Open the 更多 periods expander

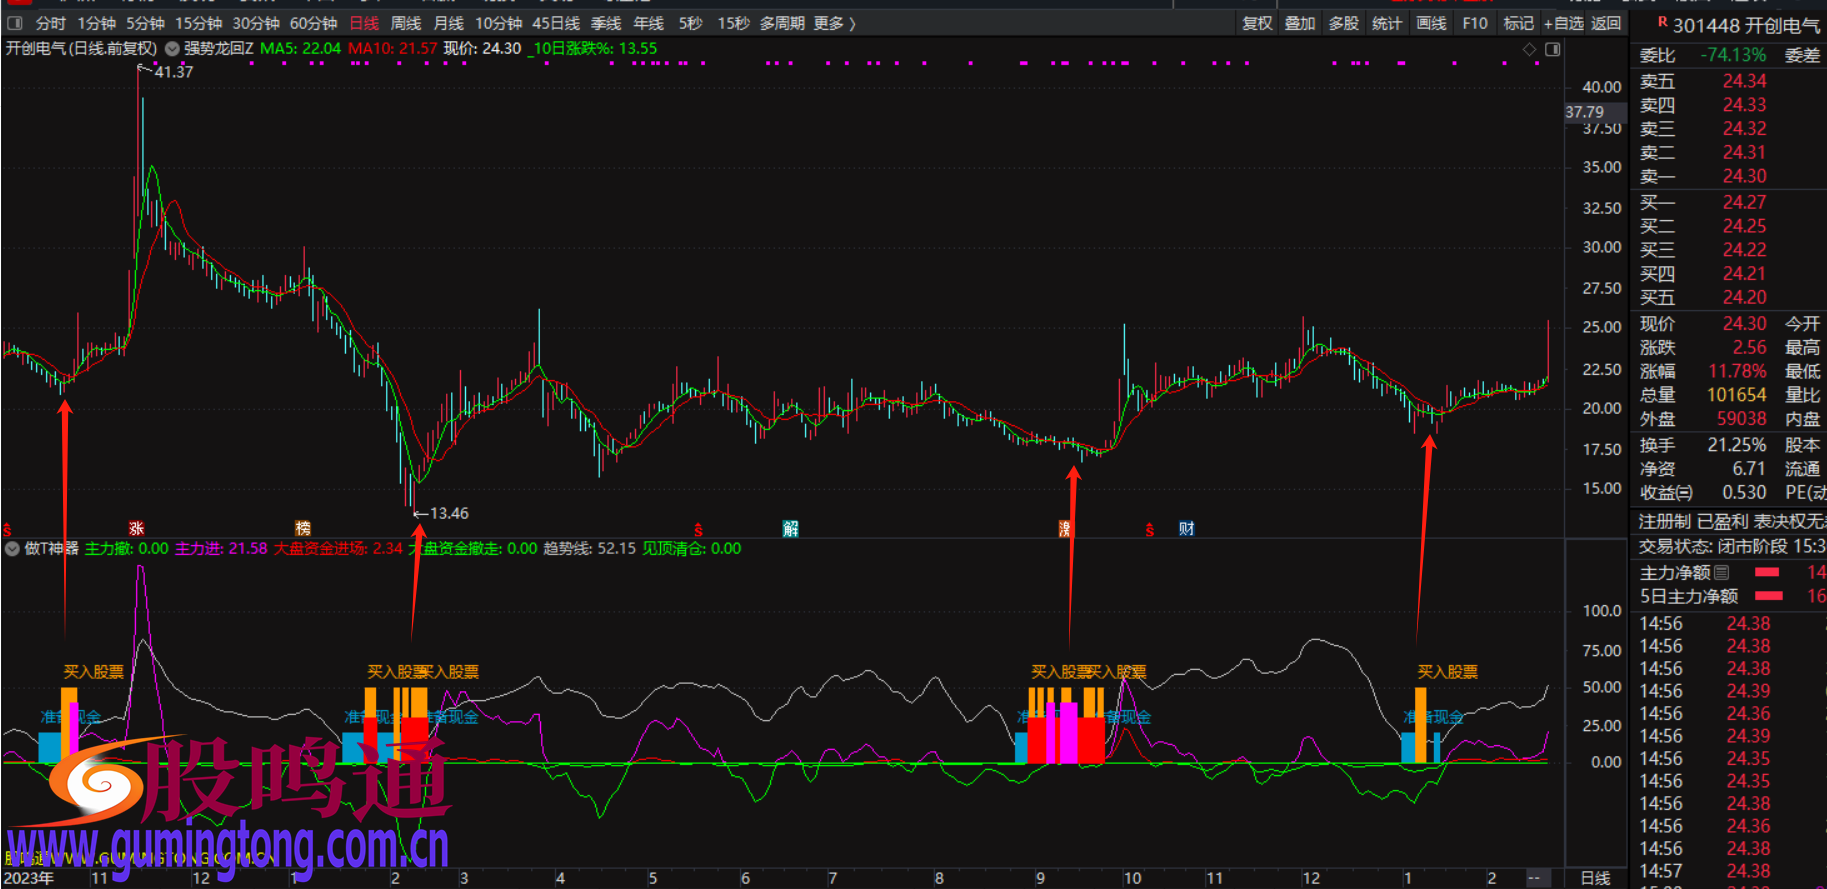(834, 23)
